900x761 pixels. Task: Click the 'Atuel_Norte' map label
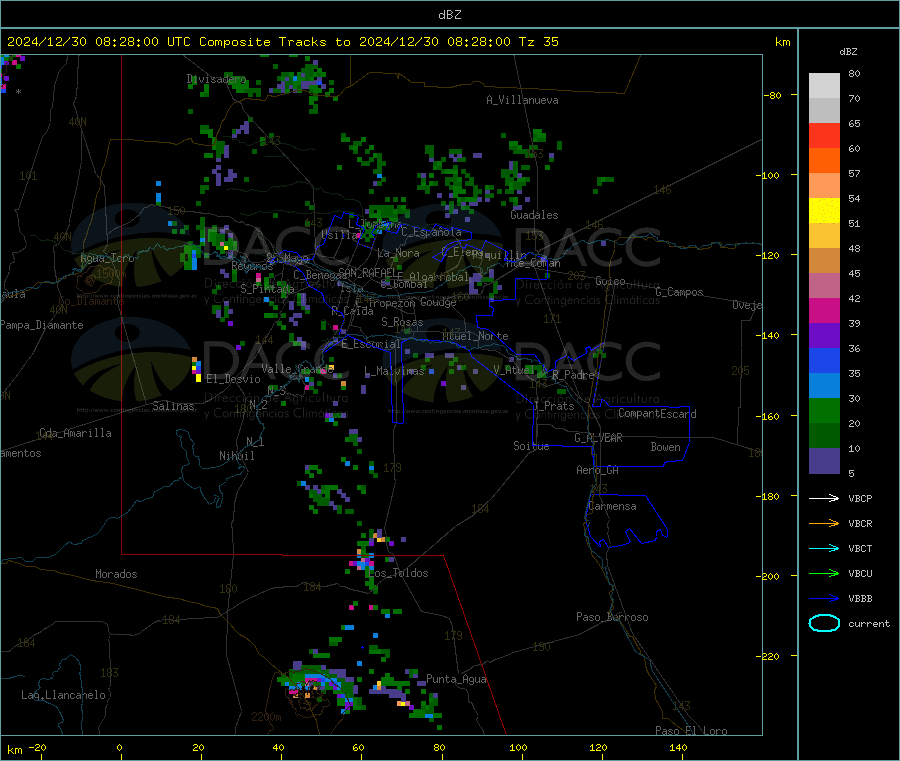tap(475, 336)
